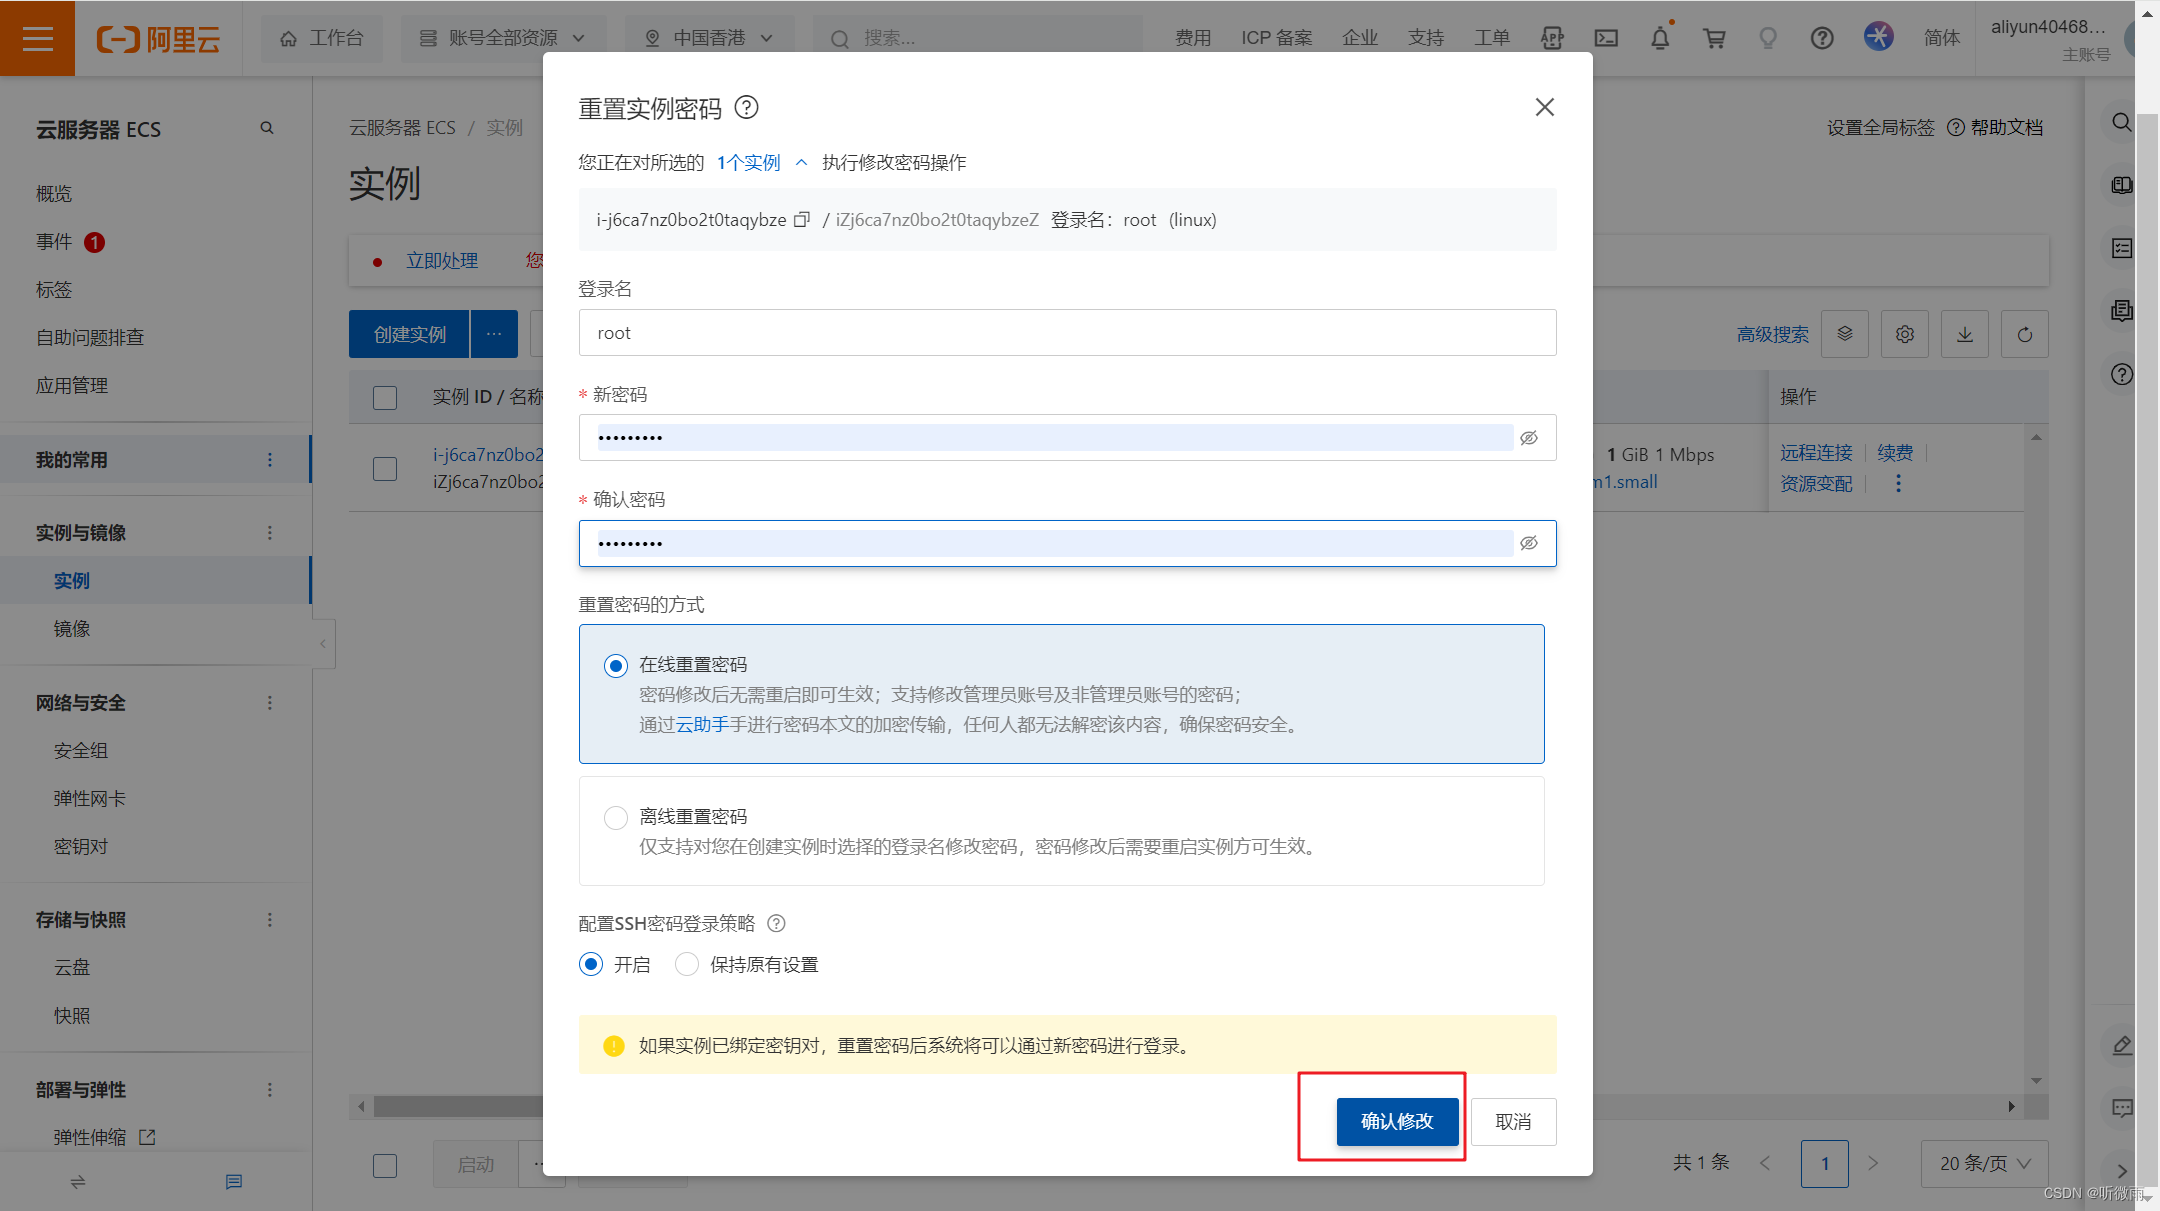Image resolution: width=2160 pixels, height=1211 pixels.
Task: Click 创建实例 button
Action: click(409, 334)
